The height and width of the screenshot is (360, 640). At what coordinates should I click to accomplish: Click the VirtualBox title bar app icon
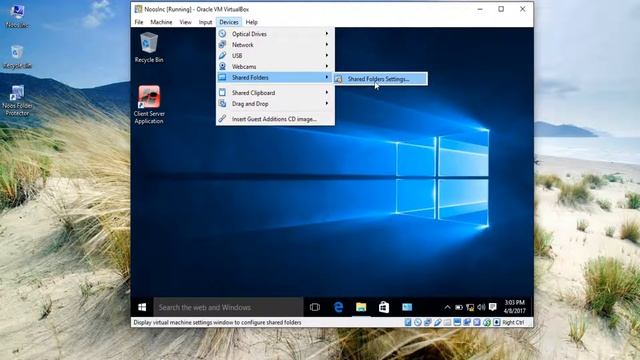pos(138,9)
